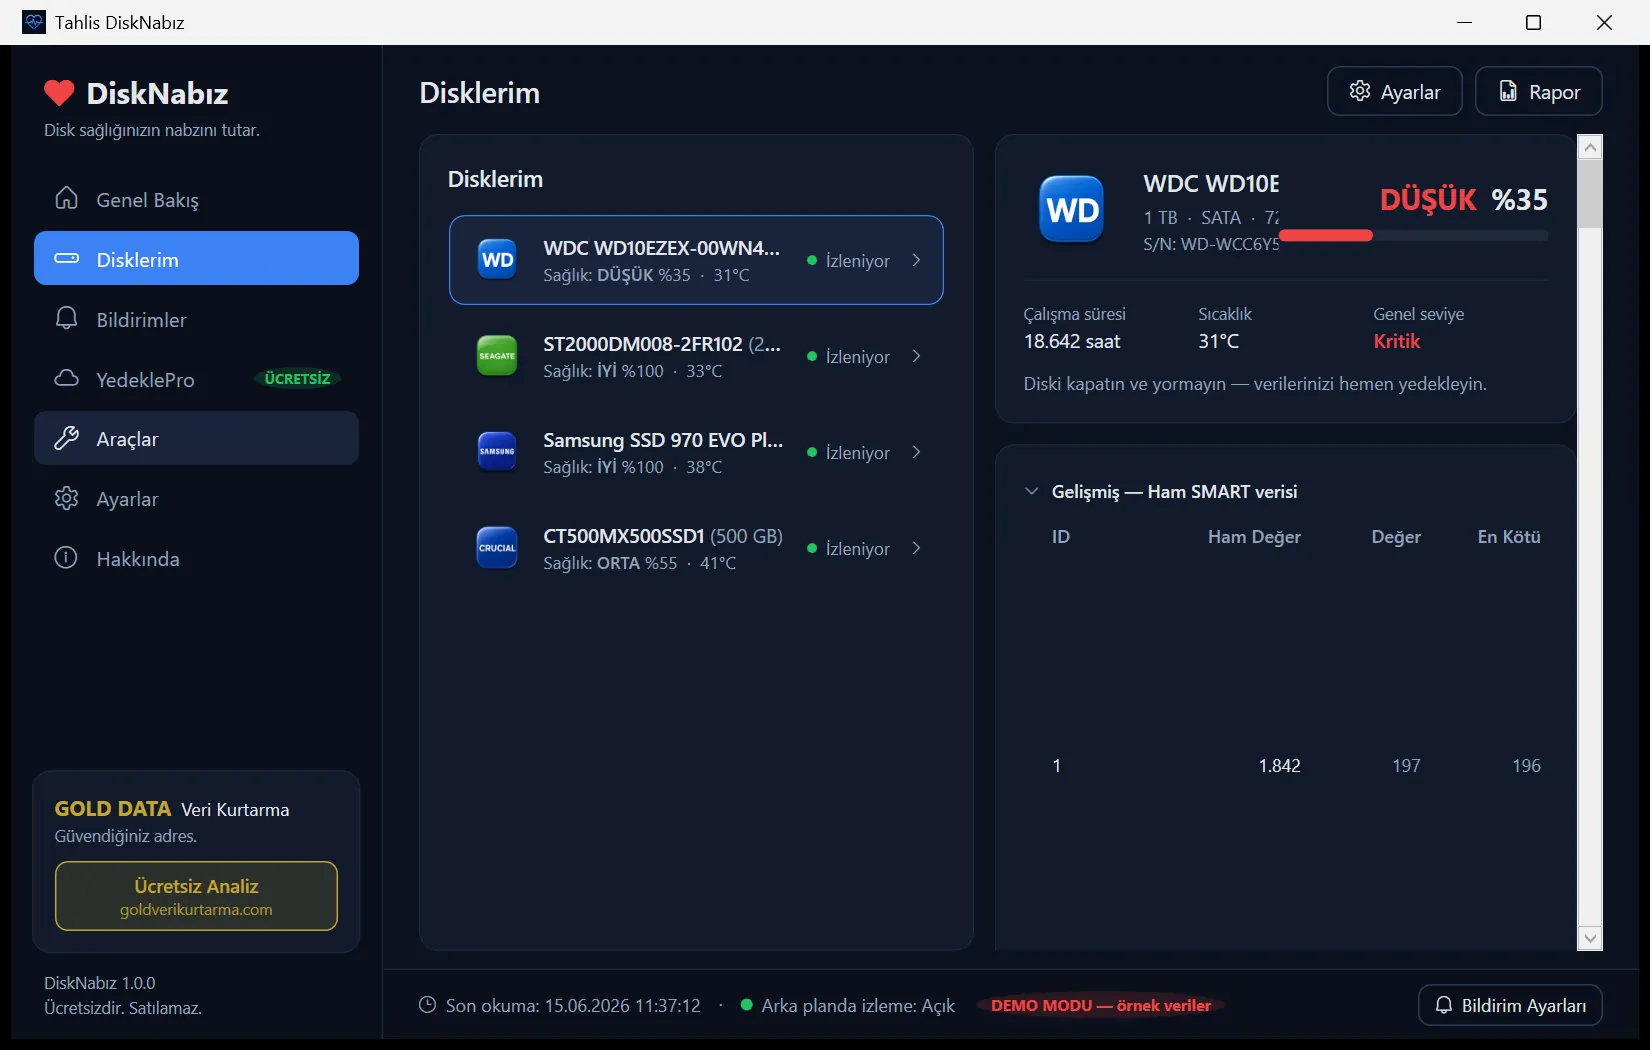
Task: Select Disklerim in the sidebar
Action: click(x=196, y=259)
